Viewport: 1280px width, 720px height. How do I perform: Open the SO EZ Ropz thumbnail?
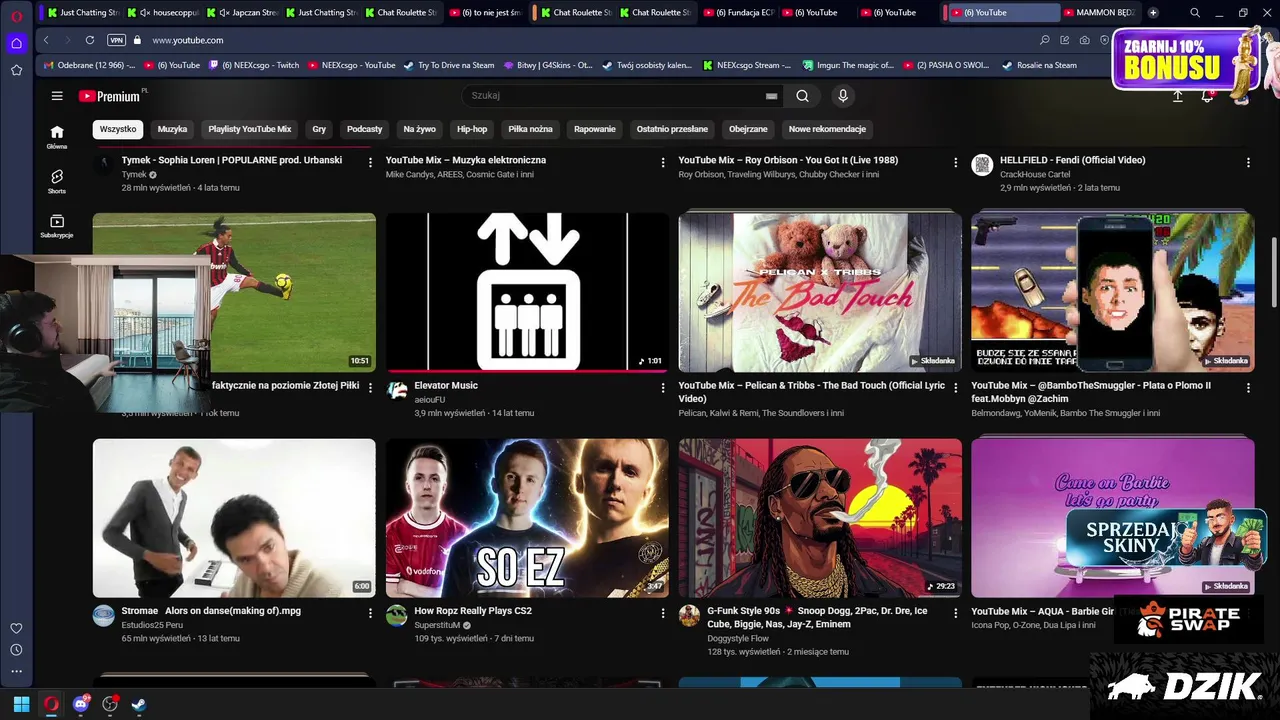[527, 518]
